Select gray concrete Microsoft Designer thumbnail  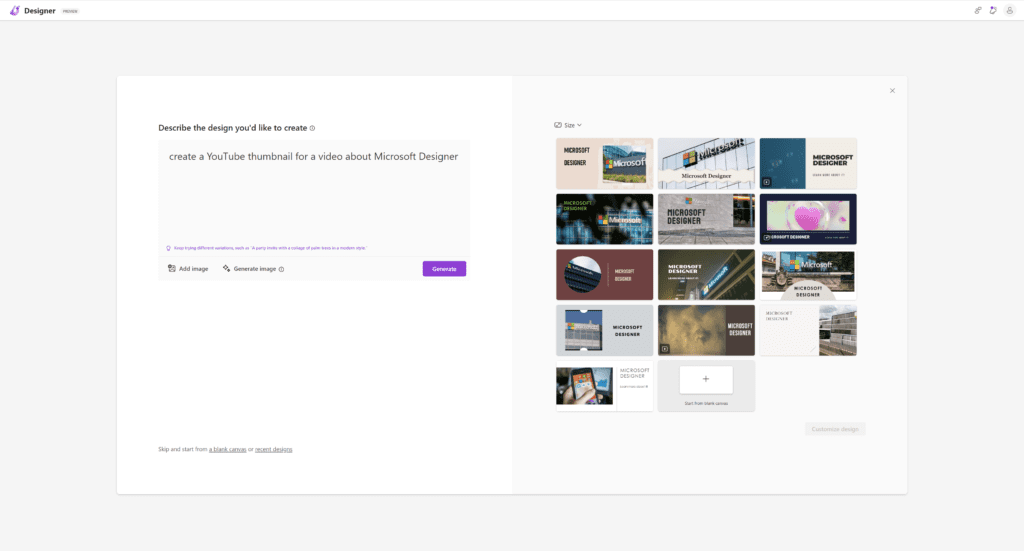point(706,219)
